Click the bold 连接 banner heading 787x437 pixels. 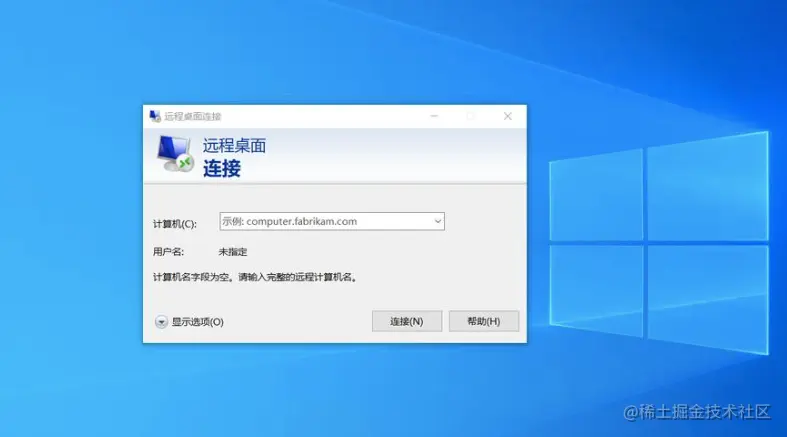(222, 169)
